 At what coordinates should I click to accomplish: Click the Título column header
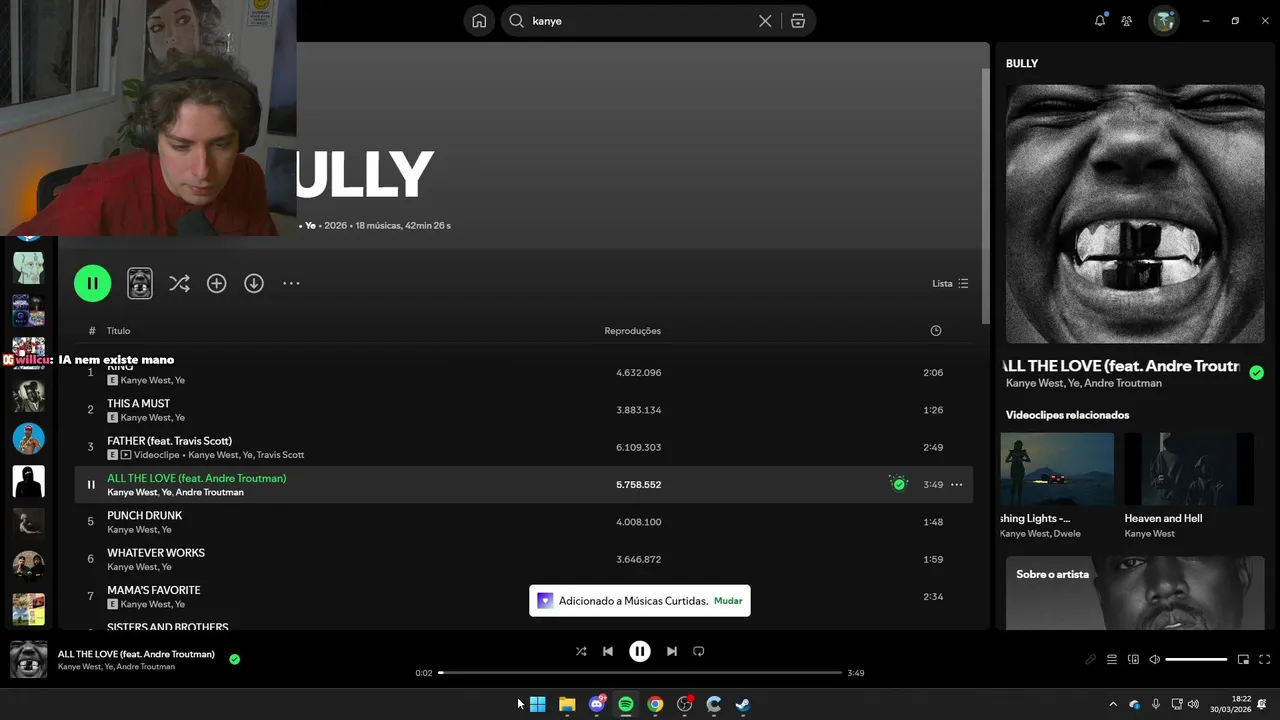pyautogui.click(x=119, y=331)
